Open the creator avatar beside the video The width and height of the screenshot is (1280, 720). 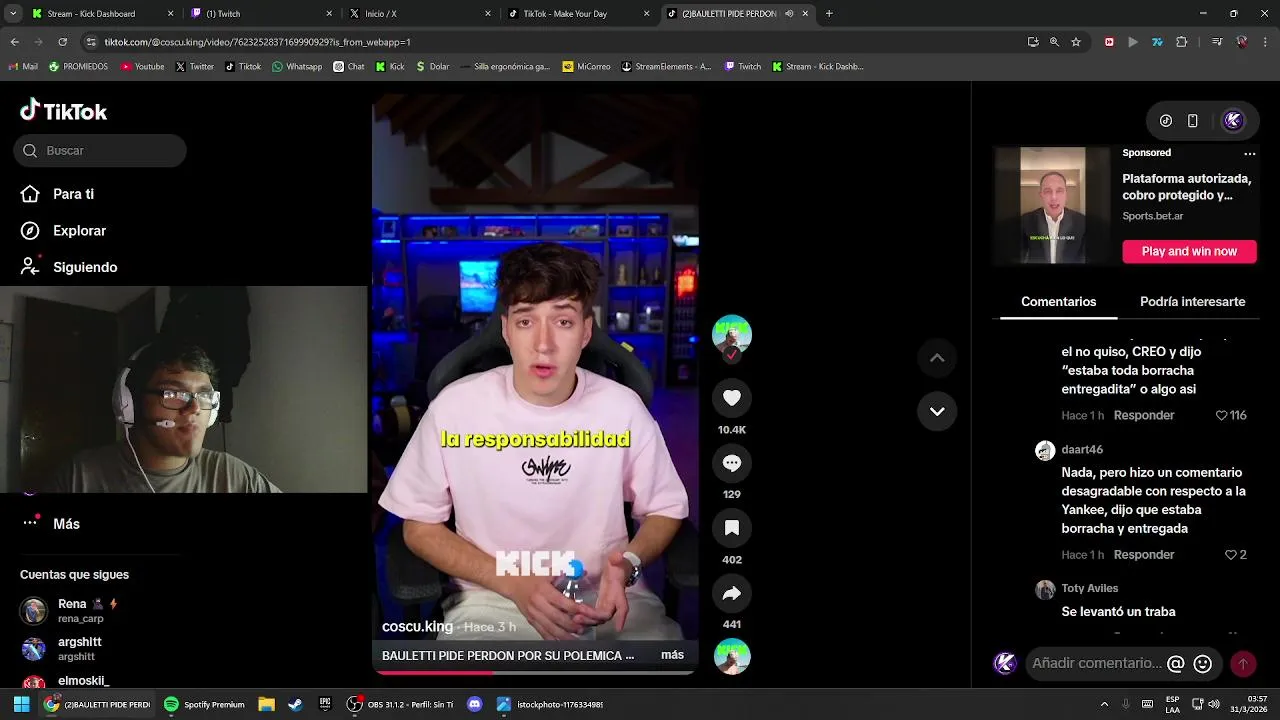[x=732, y=335]
